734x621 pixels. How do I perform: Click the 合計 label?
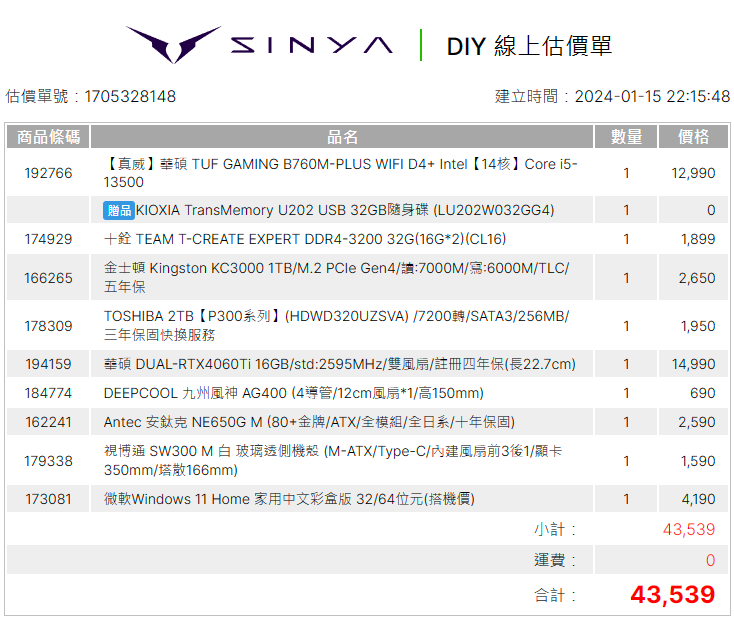point(555,595)
